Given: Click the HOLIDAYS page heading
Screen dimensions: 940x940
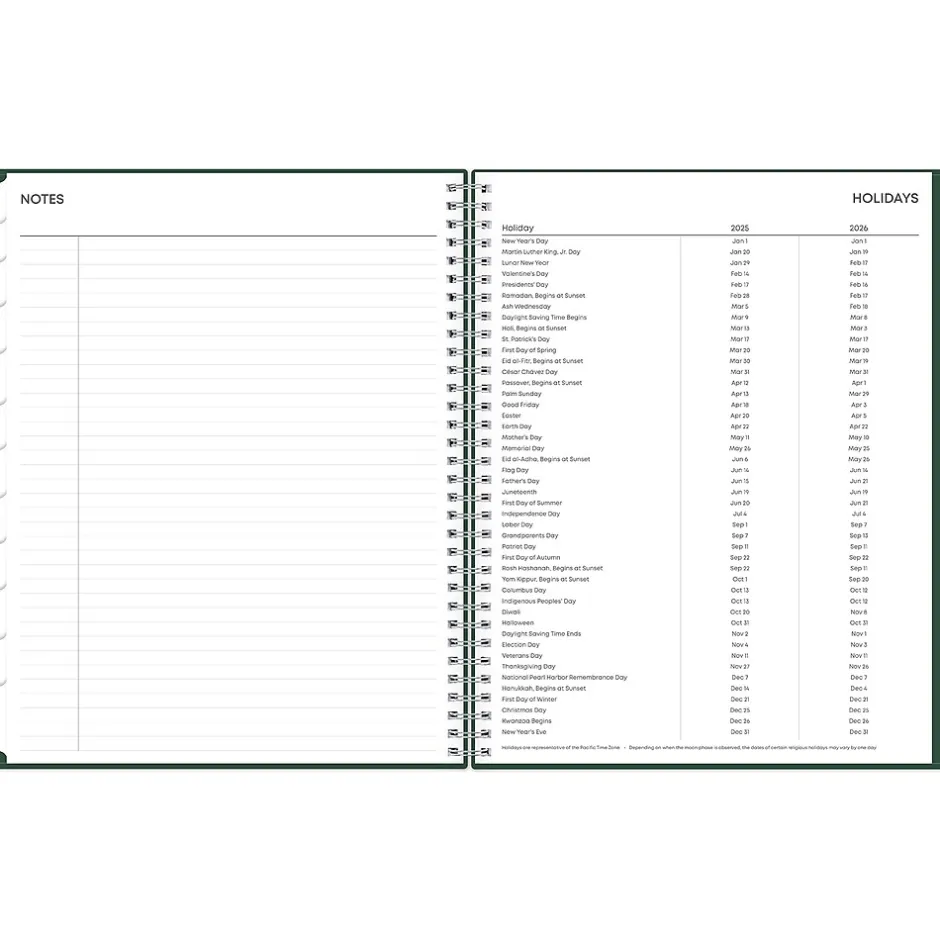Looking at the screenshot, I should tap(884, 198).
